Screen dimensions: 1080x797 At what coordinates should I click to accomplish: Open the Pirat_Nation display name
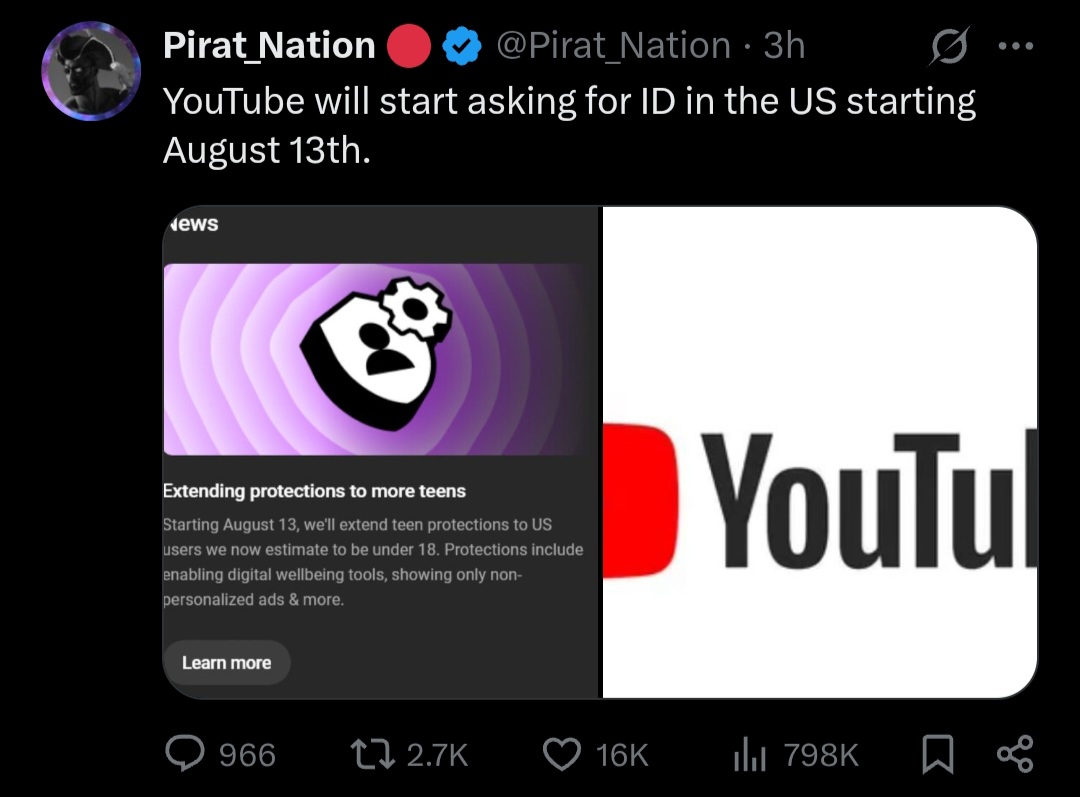pyautogui.click(x=269, y=45)
